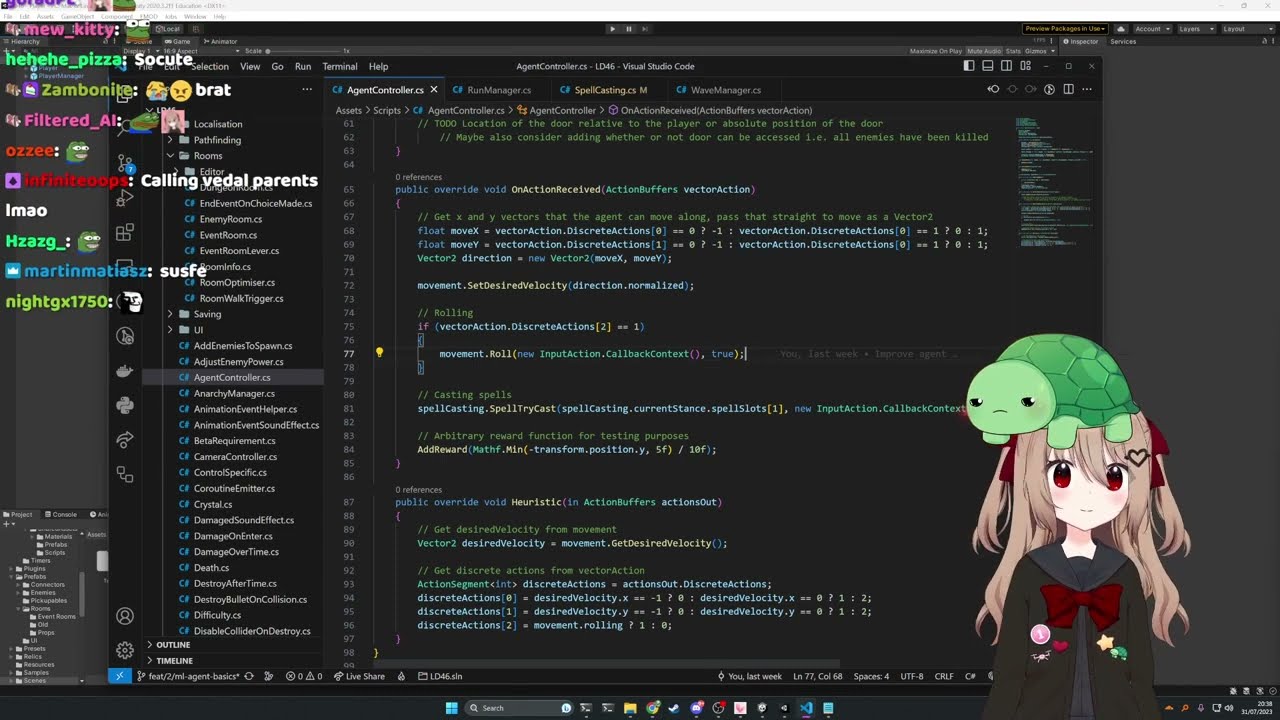Click the synchronize changes icon in status bar
The image size is (1280, 720).
pos(249,676)
